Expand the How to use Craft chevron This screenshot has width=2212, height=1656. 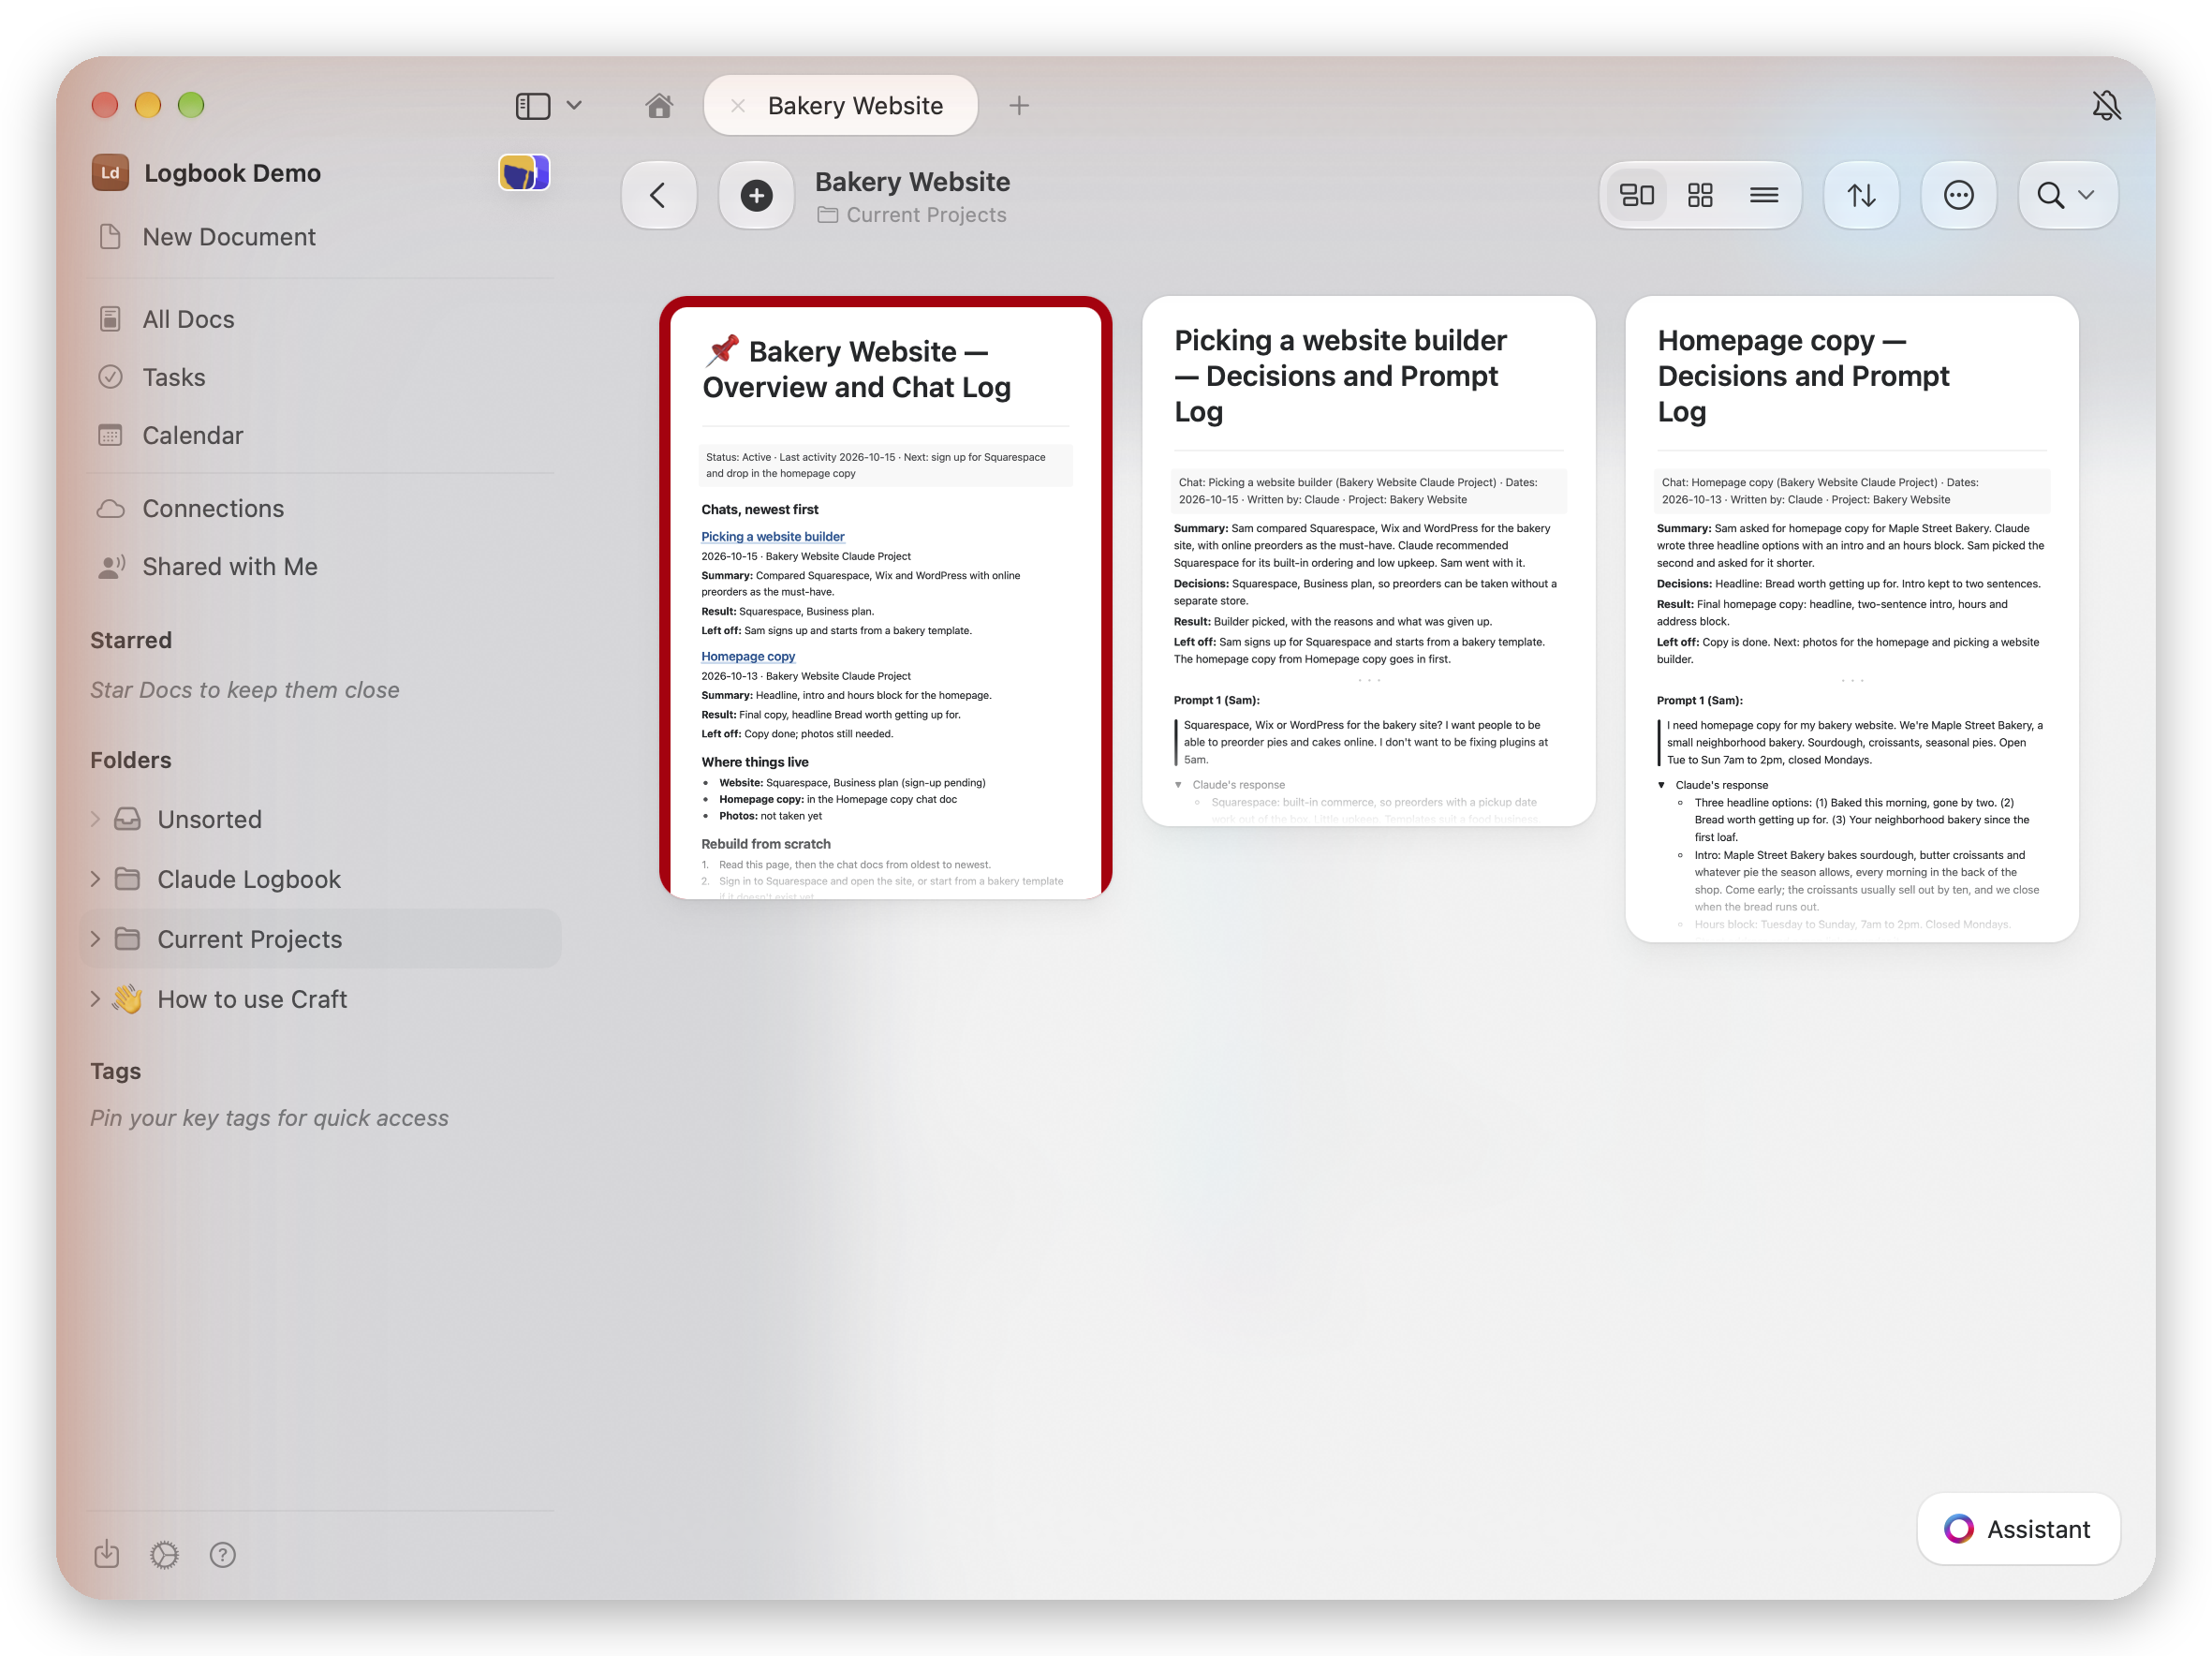(95, 999)
